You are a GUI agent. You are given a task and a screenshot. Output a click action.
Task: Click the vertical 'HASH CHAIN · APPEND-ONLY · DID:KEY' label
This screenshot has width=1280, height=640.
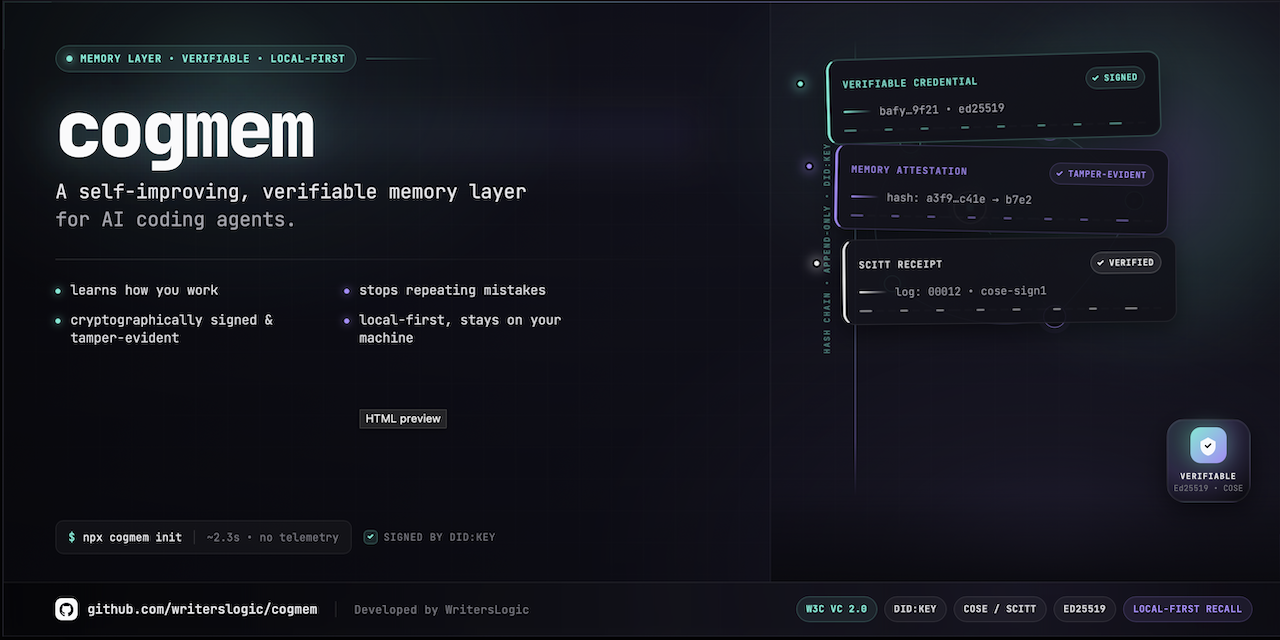click(x=827, y=248)
